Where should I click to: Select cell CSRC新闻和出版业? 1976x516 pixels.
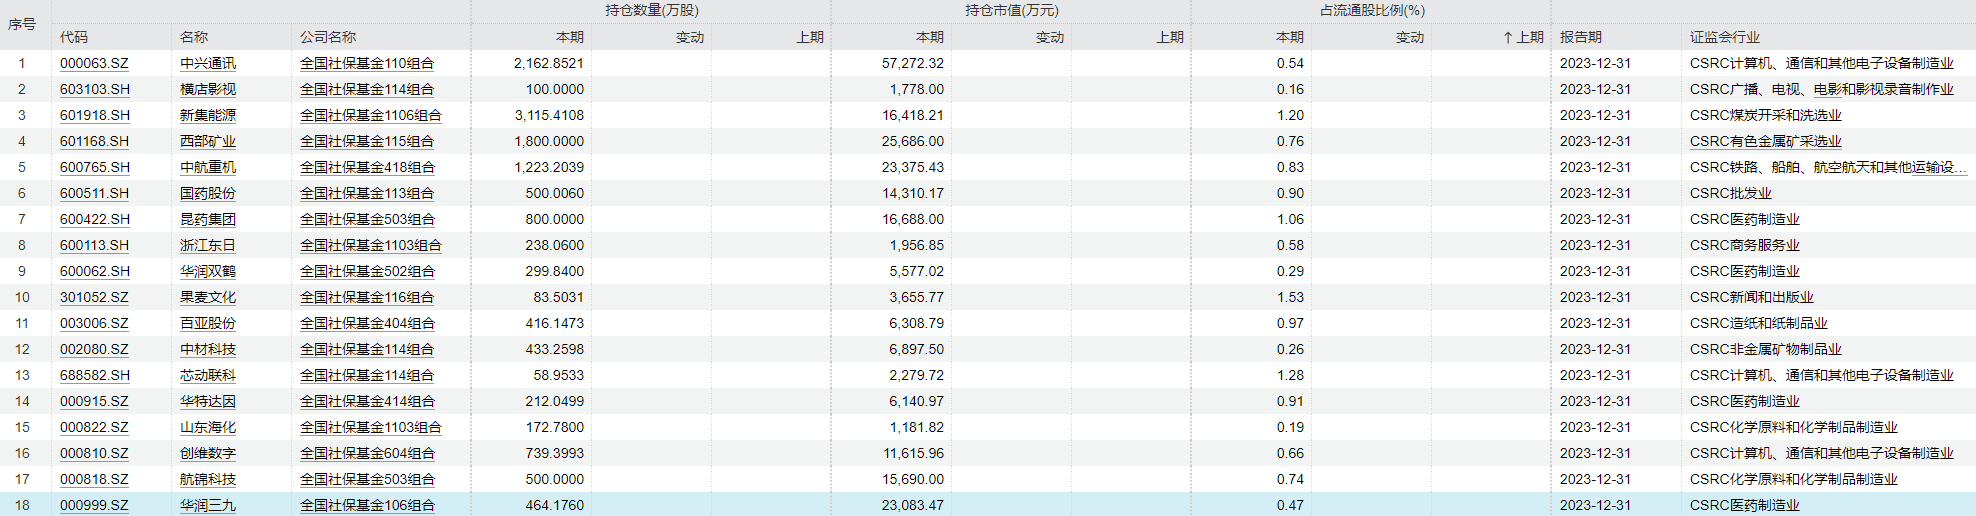pos(1751,297)
